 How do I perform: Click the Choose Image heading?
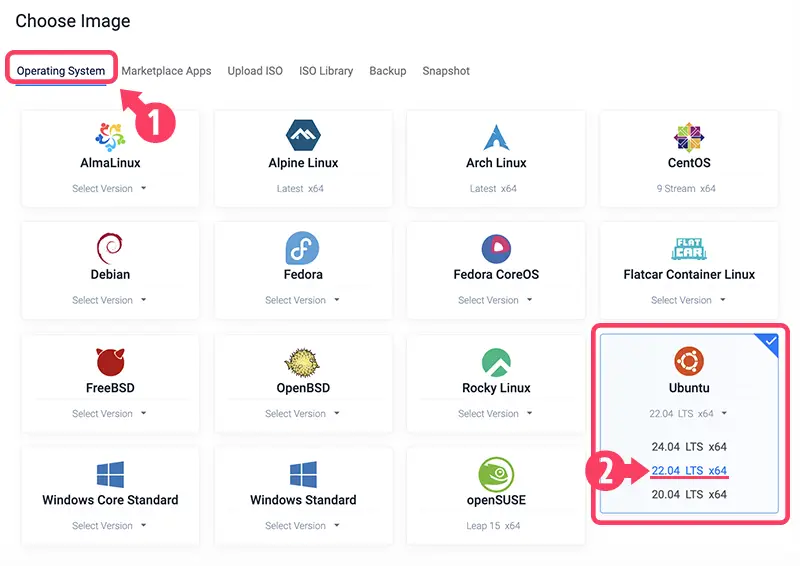[x=73, y=21]
